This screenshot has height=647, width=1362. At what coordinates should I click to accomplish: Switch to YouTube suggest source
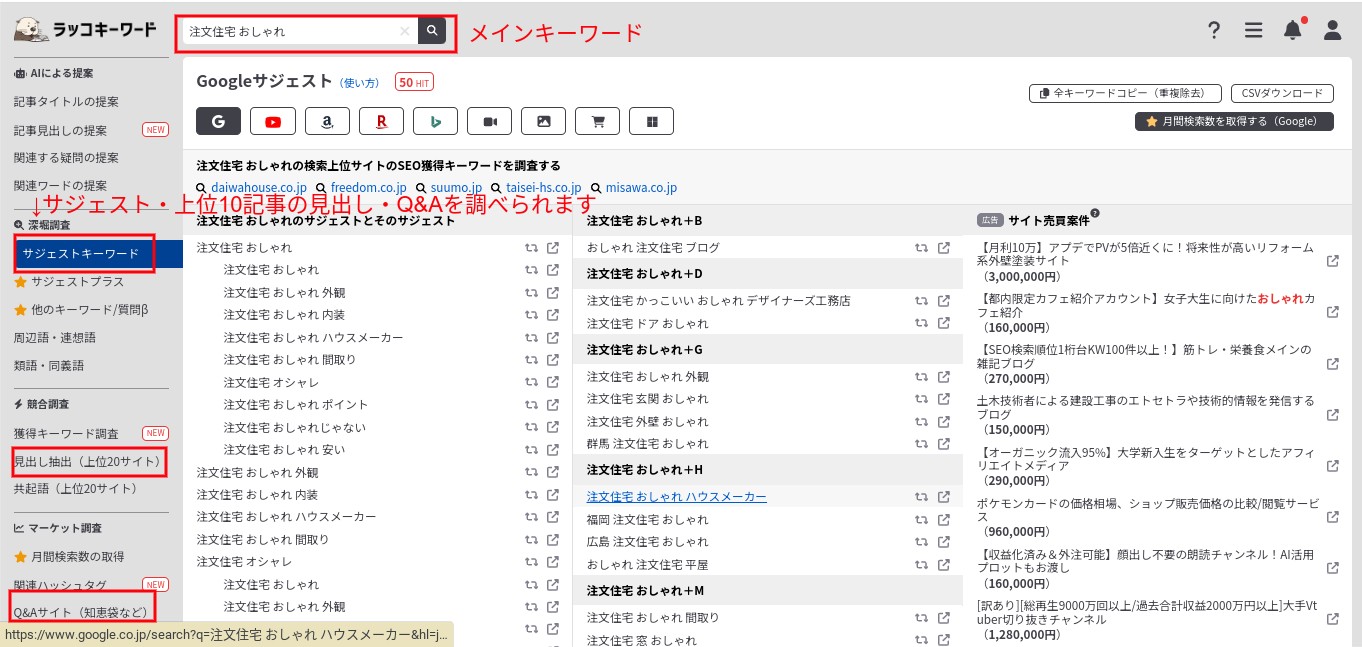point(273,121)
